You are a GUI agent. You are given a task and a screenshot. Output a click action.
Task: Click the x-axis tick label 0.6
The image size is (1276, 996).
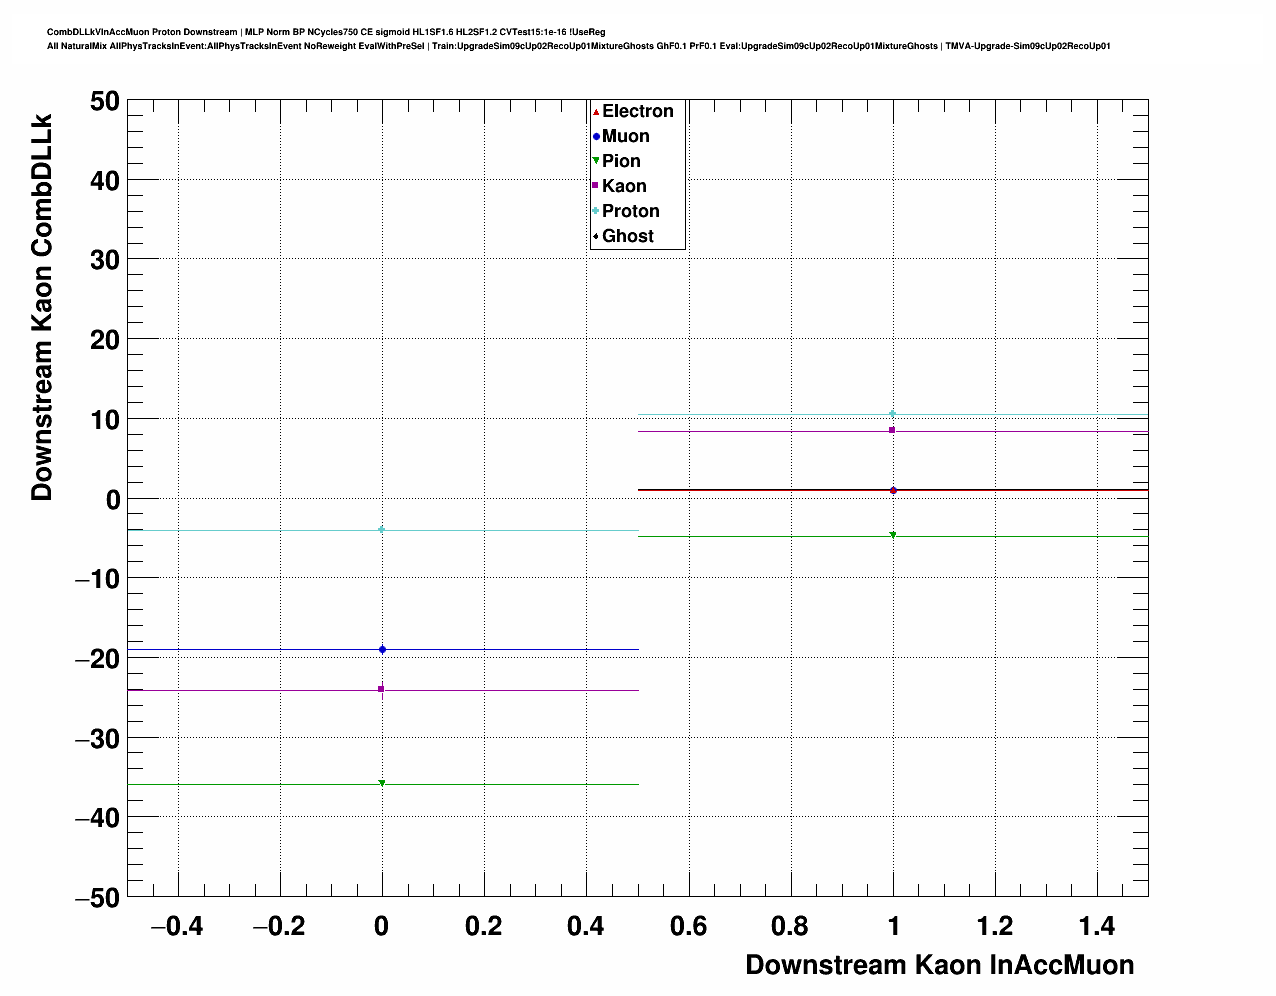[688, 927]
